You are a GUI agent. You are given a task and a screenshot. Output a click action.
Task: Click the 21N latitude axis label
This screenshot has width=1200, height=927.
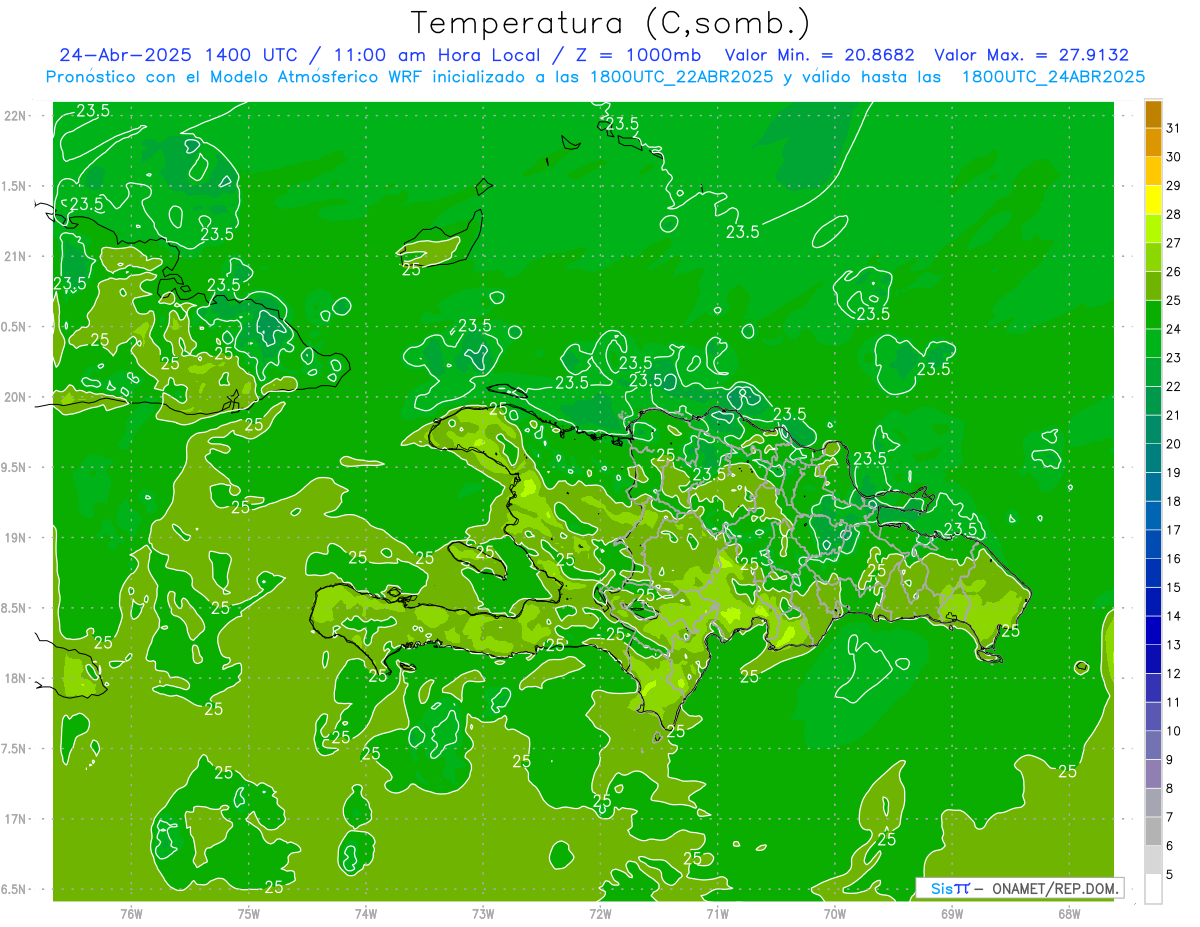point(16,257)
